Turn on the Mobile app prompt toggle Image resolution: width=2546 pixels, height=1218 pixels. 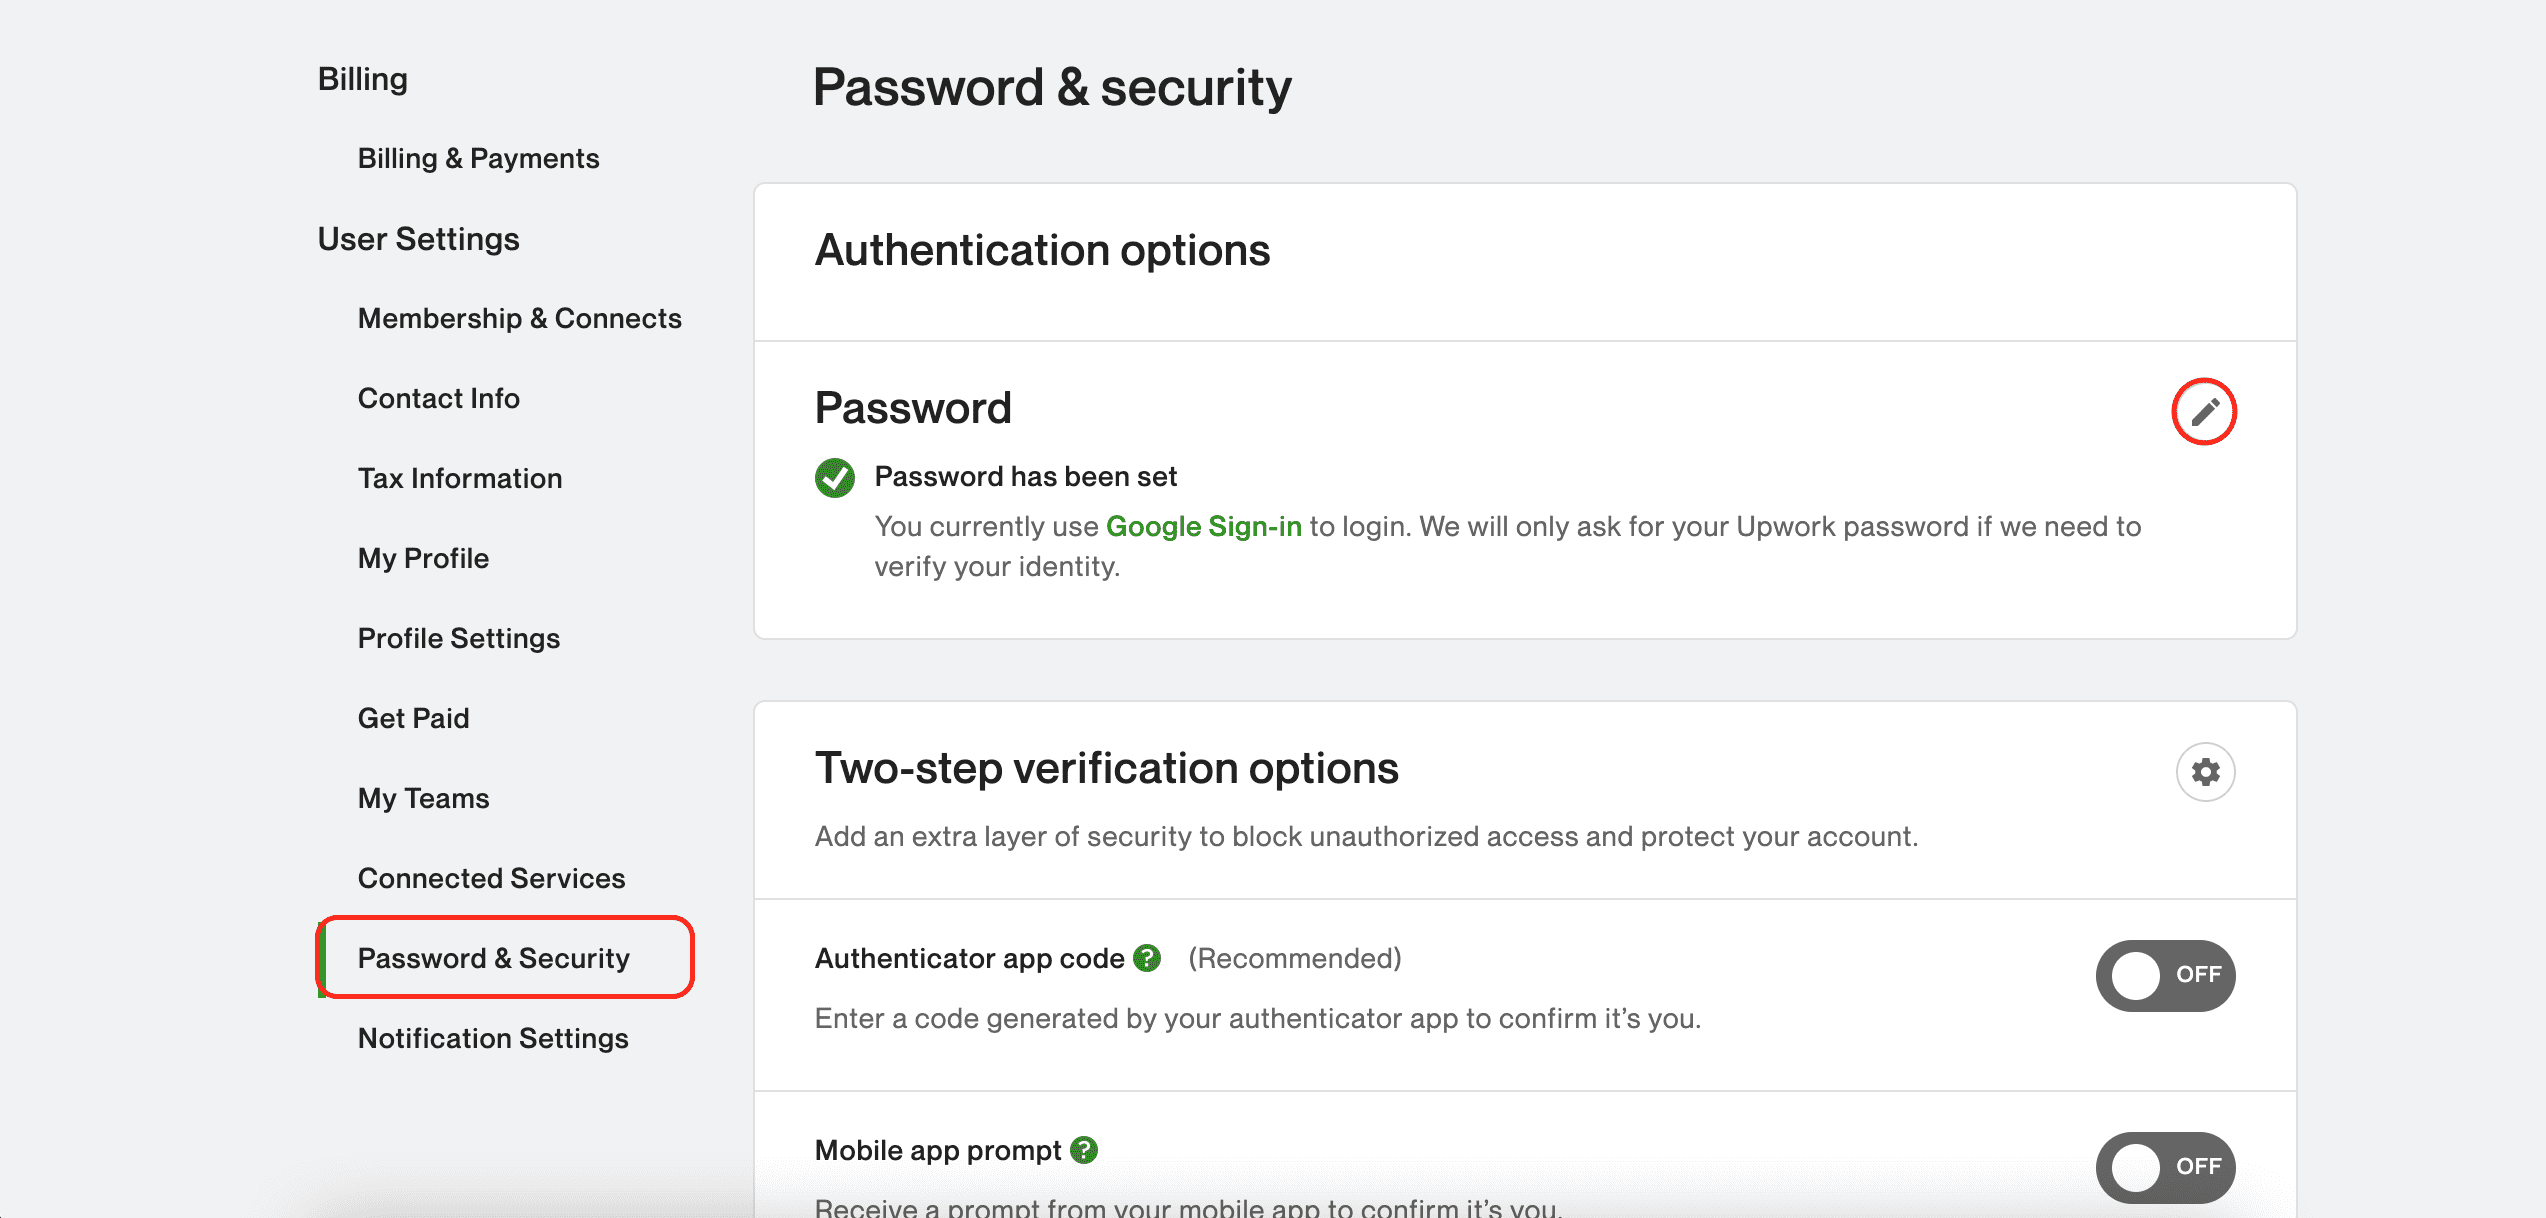2165,1167
